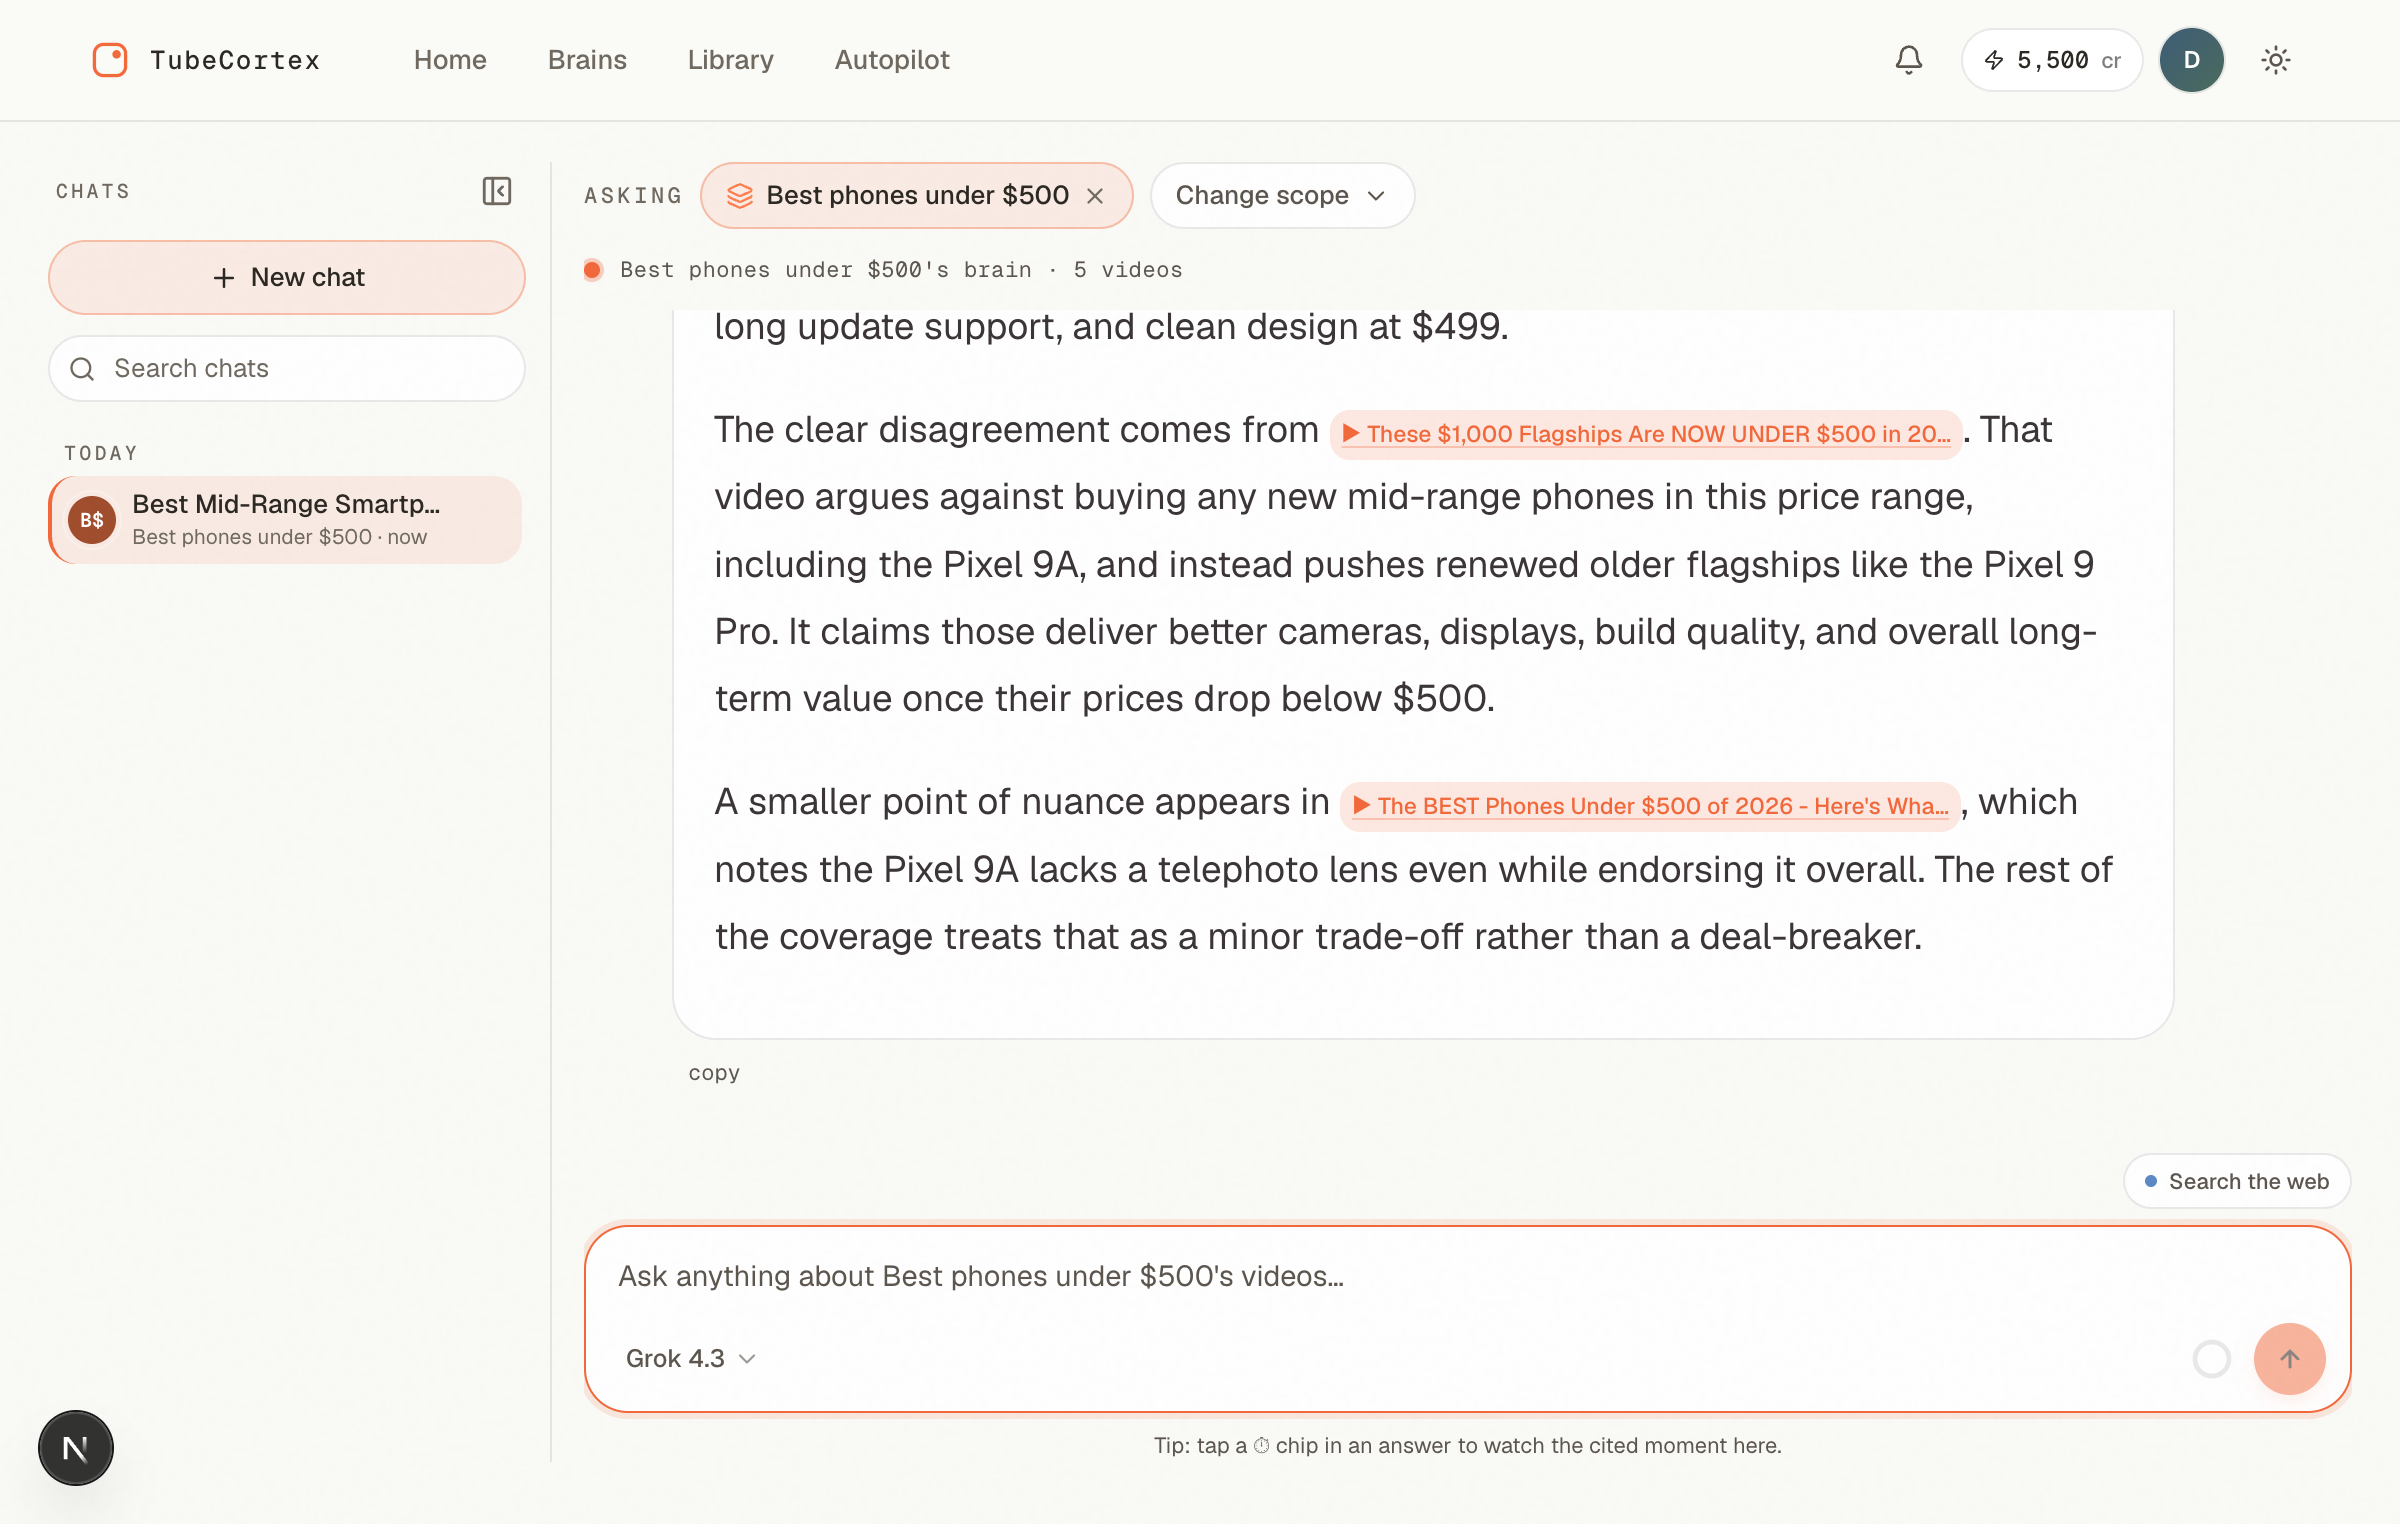Open the Library nav item
This screenshot has width=2400, height=1524.
tap(731, 60)
